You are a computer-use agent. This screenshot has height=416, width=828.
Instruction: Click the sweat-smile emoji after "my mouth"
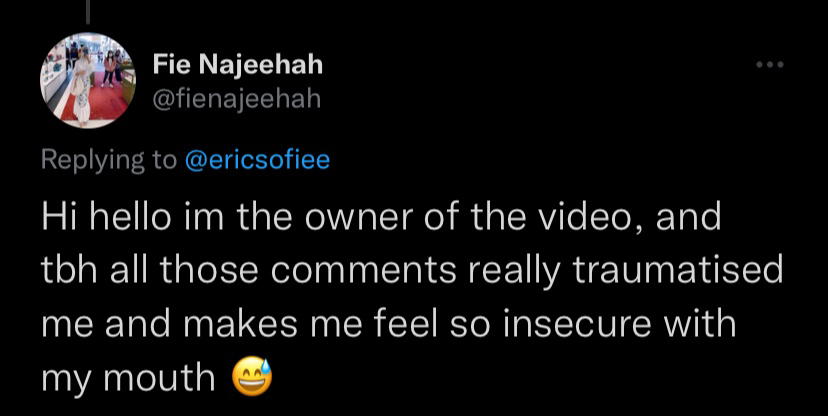[x=252, y=377]
